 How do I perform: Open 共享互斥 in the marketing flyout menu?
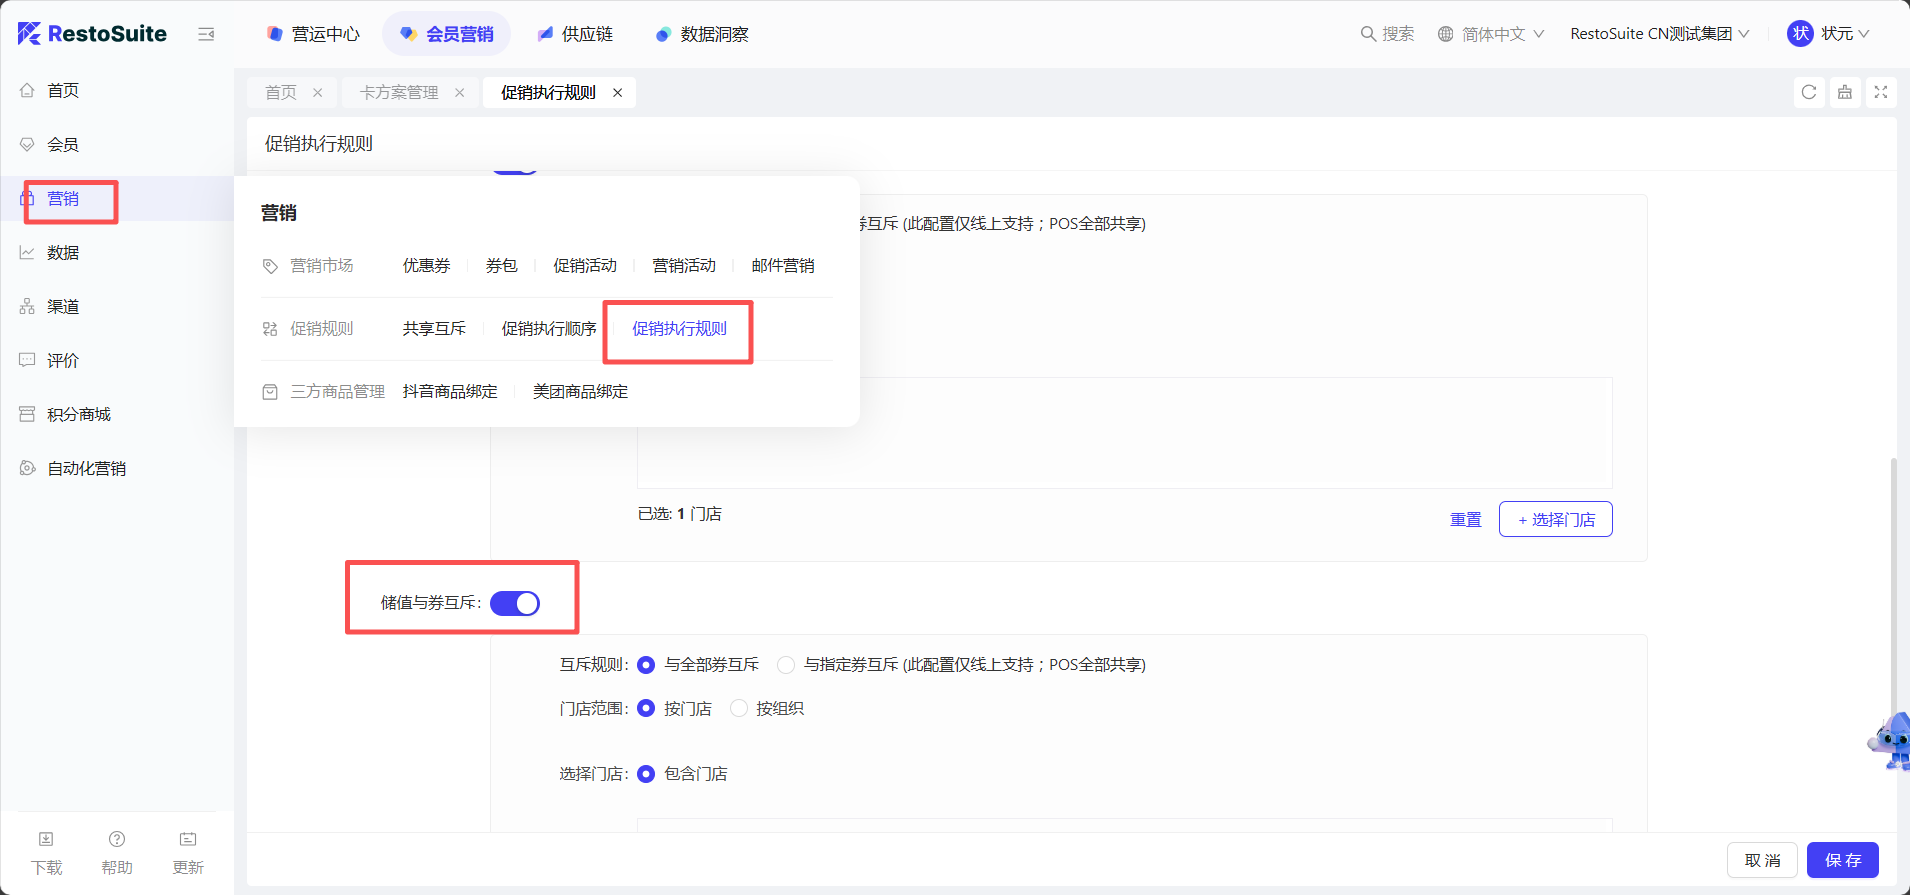click(434, 329)
